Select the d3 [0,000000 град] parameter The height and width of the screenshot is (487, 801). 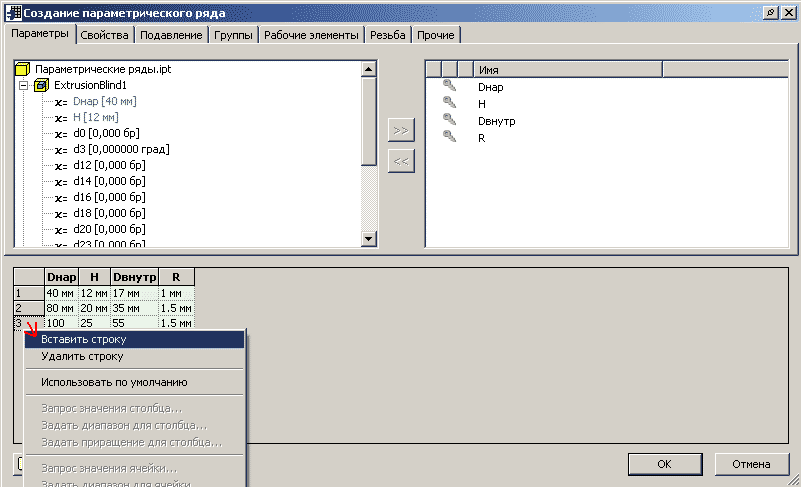[121, 149]
